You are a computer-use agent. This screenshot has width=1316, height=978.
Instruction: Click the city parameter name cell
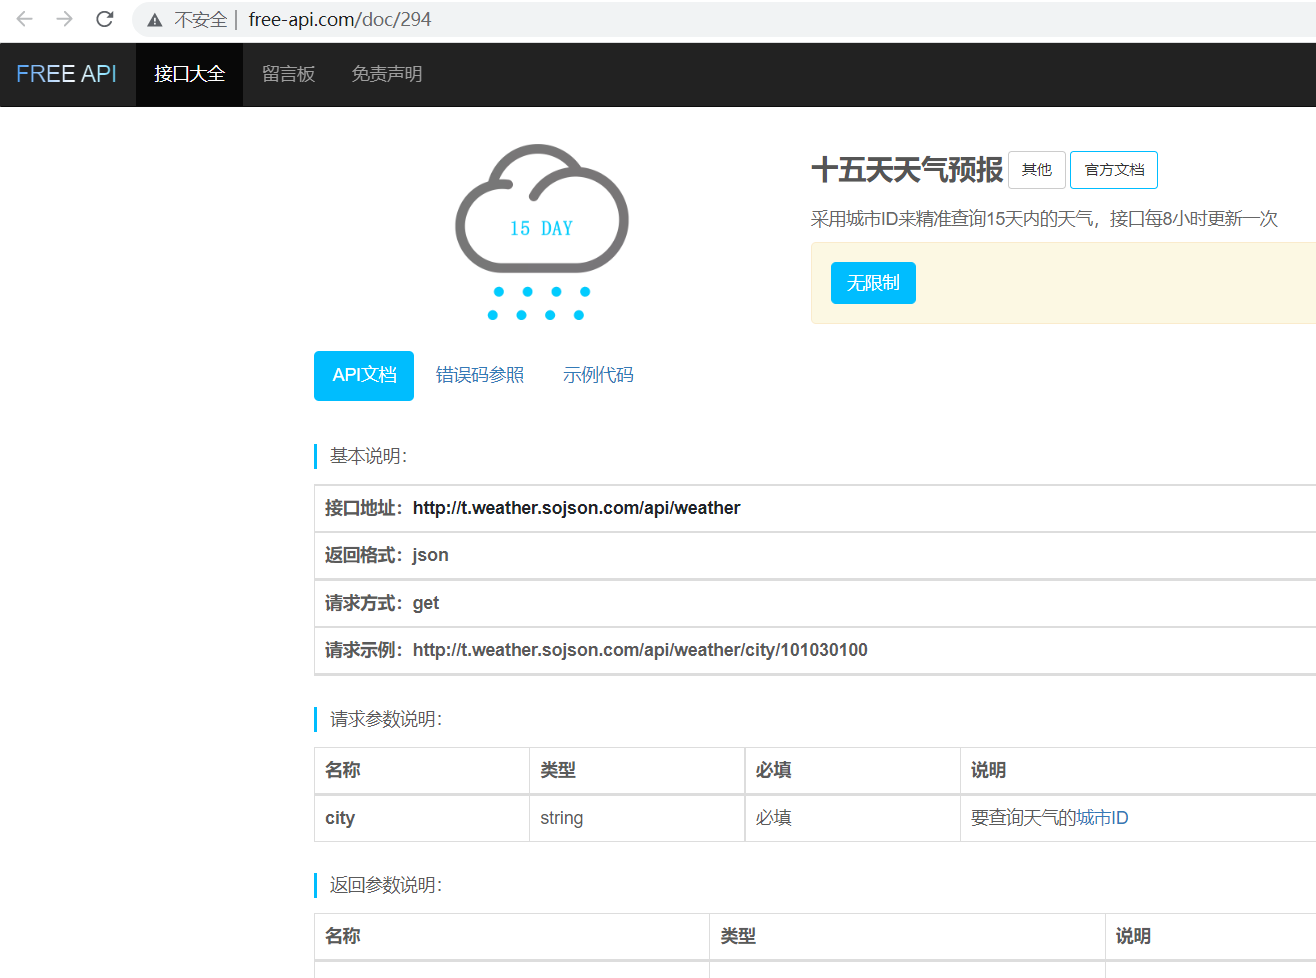coord(422,818)
